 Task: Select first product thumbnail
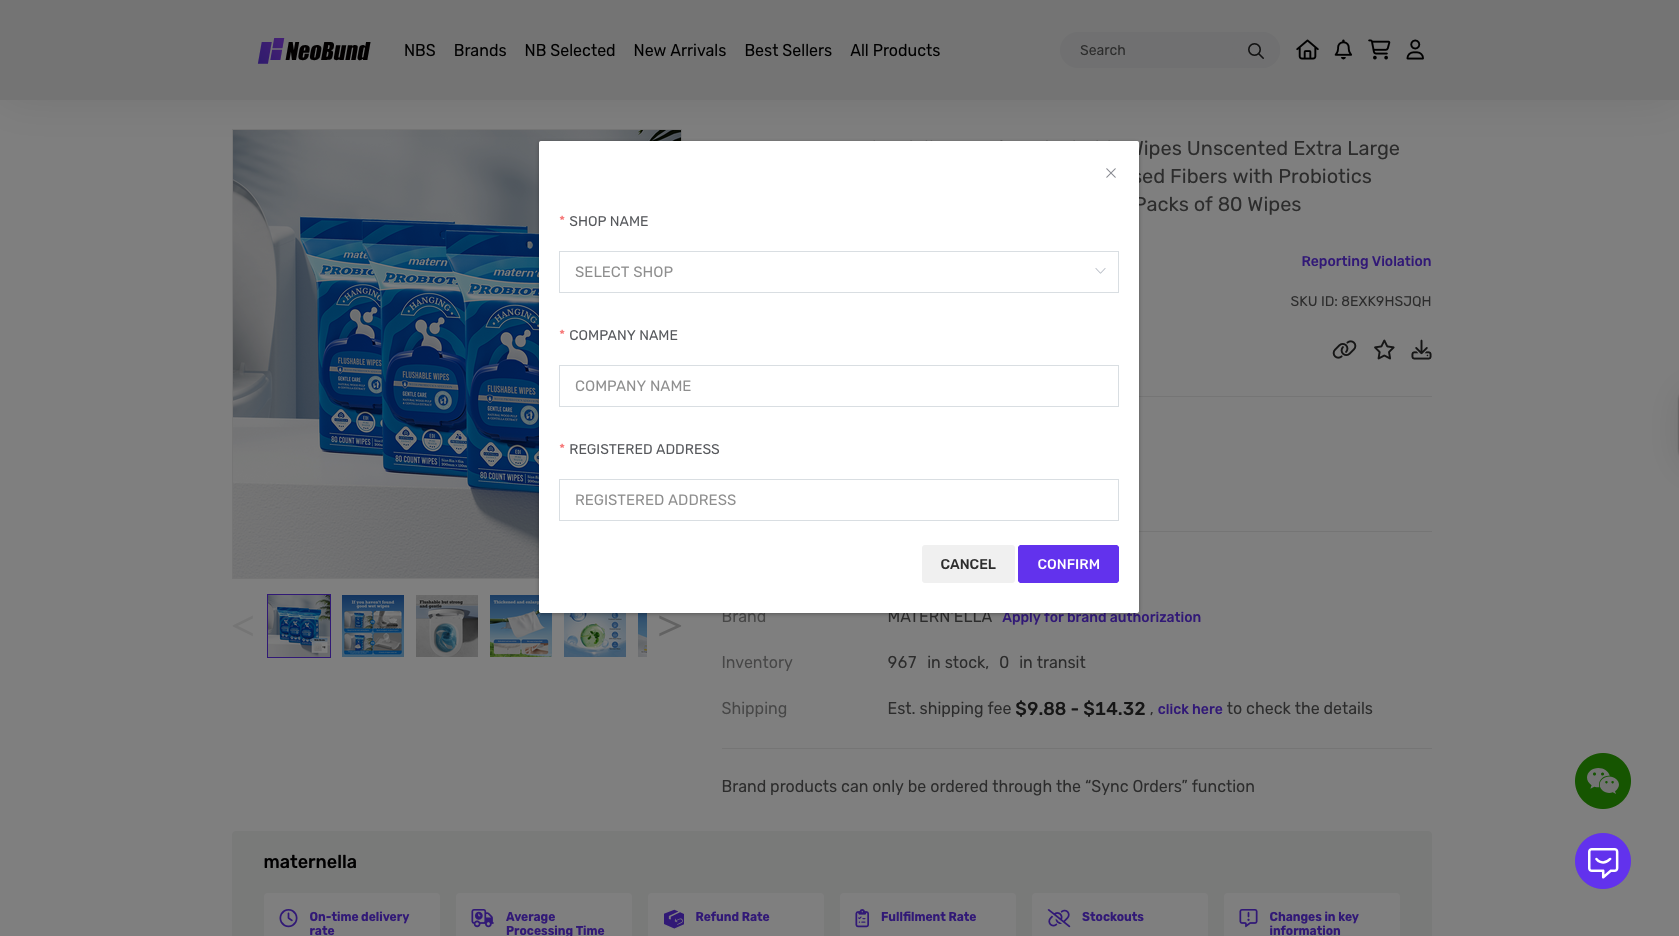[299, 626]
